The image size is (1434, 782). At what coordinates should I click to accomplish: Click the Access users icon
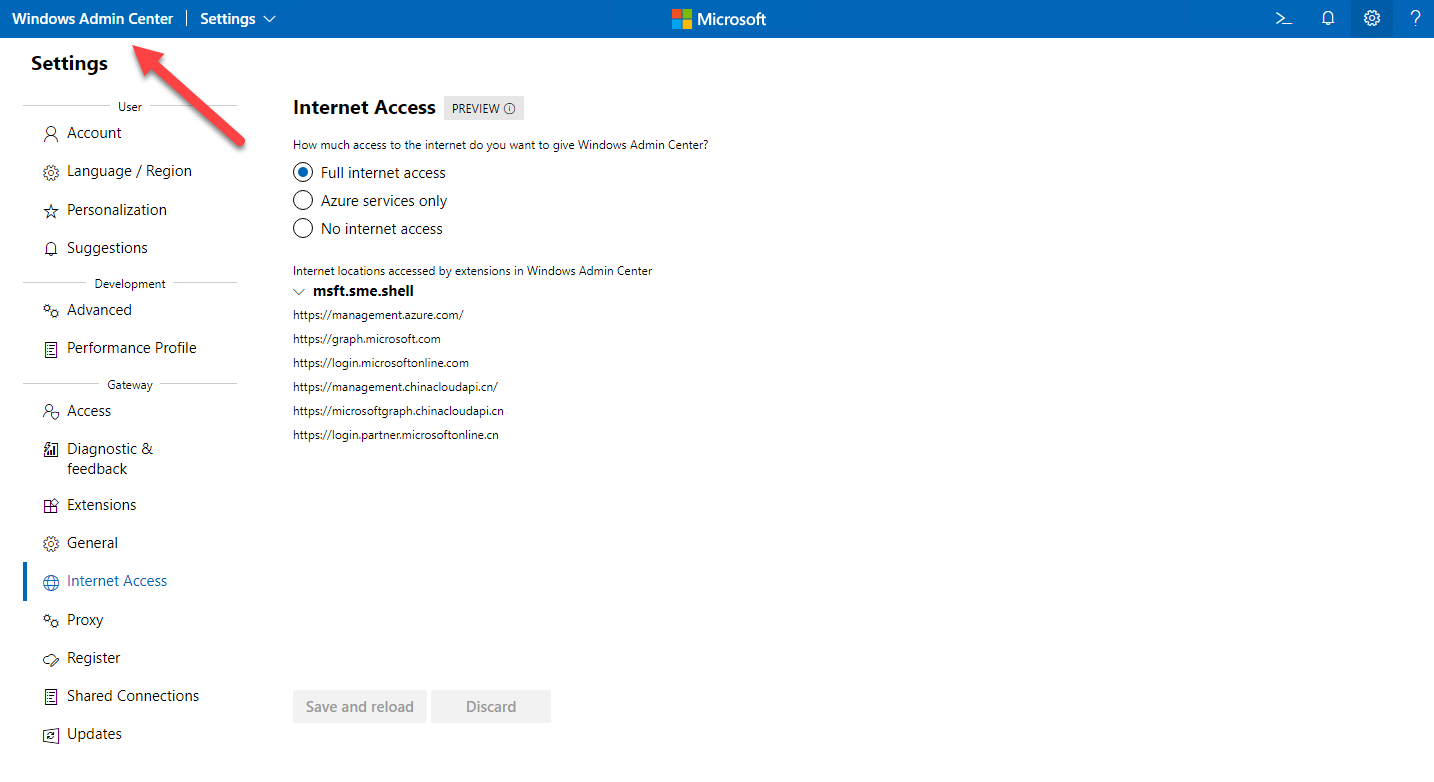coord(51,412)
